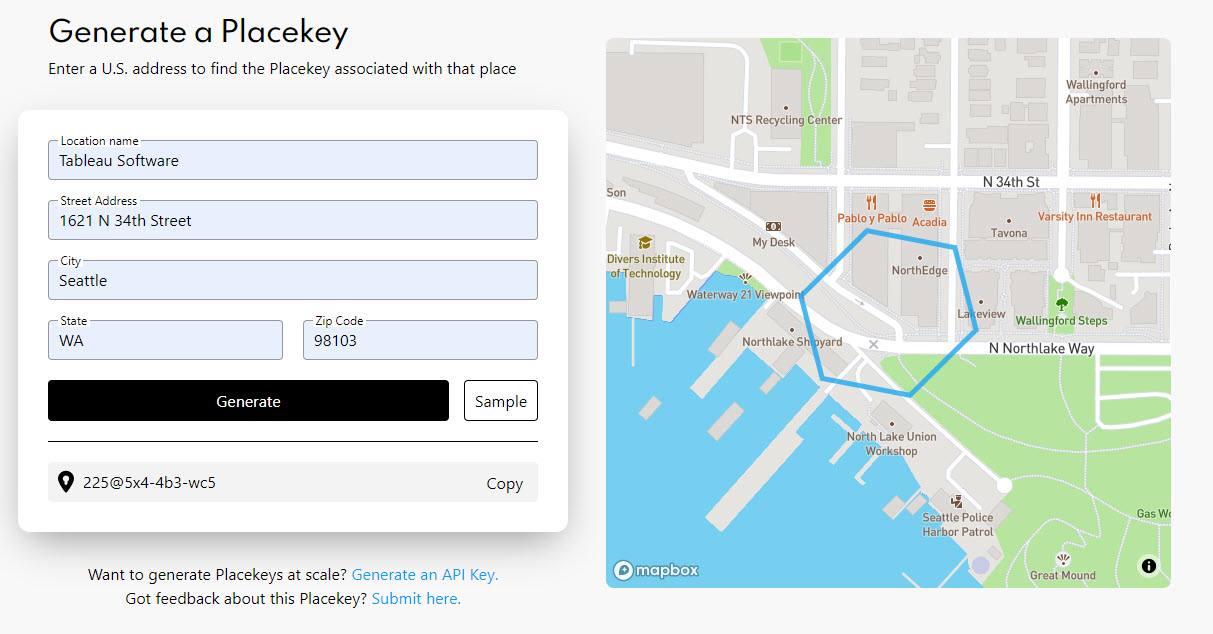
Task: Open the map attribution info icon
Action: [x=1148, y=565]
